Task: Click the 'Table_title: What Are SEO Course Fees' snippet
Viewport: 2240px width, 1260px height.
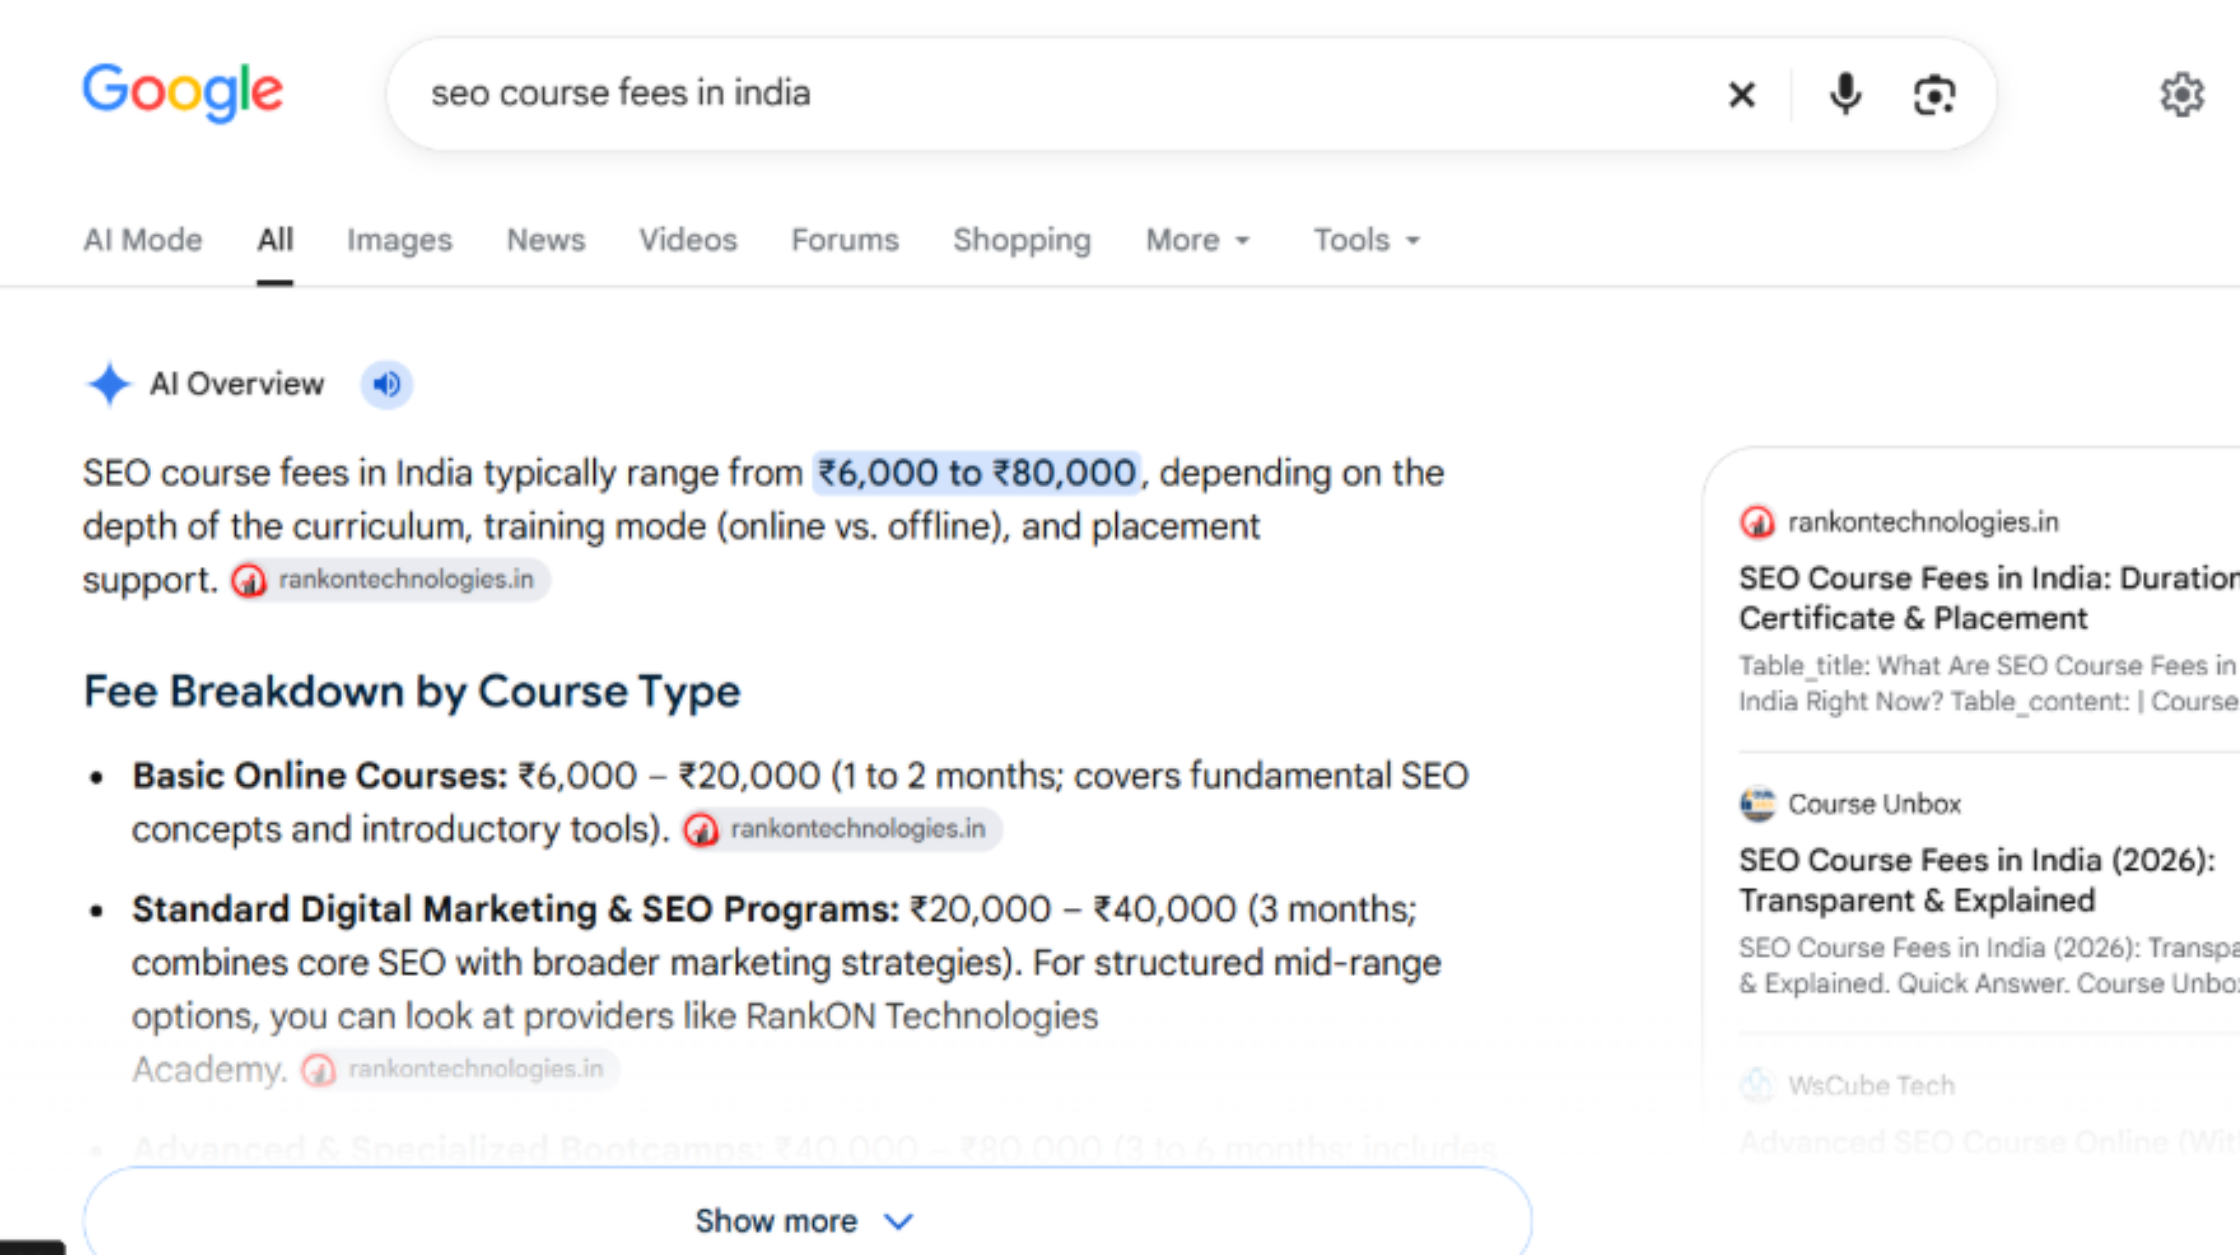Action: (x=1988, y=684)
